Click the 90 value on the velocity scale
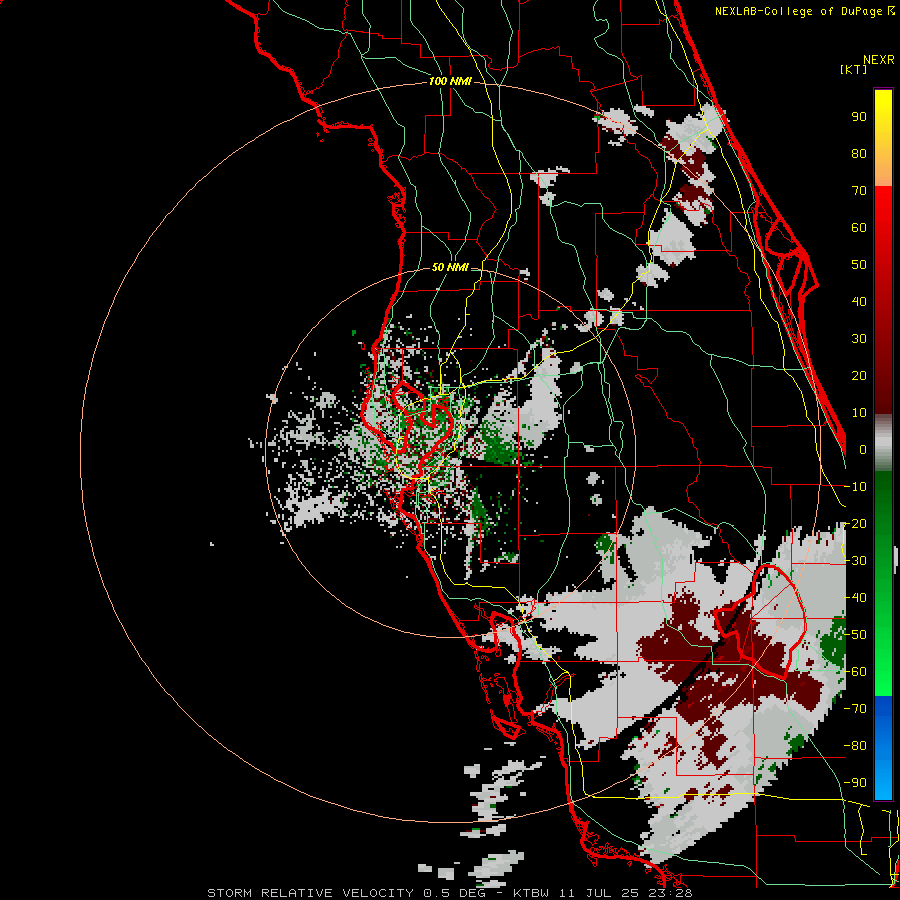The height and width of the screenshot is (900, 900). pos(859,117)
